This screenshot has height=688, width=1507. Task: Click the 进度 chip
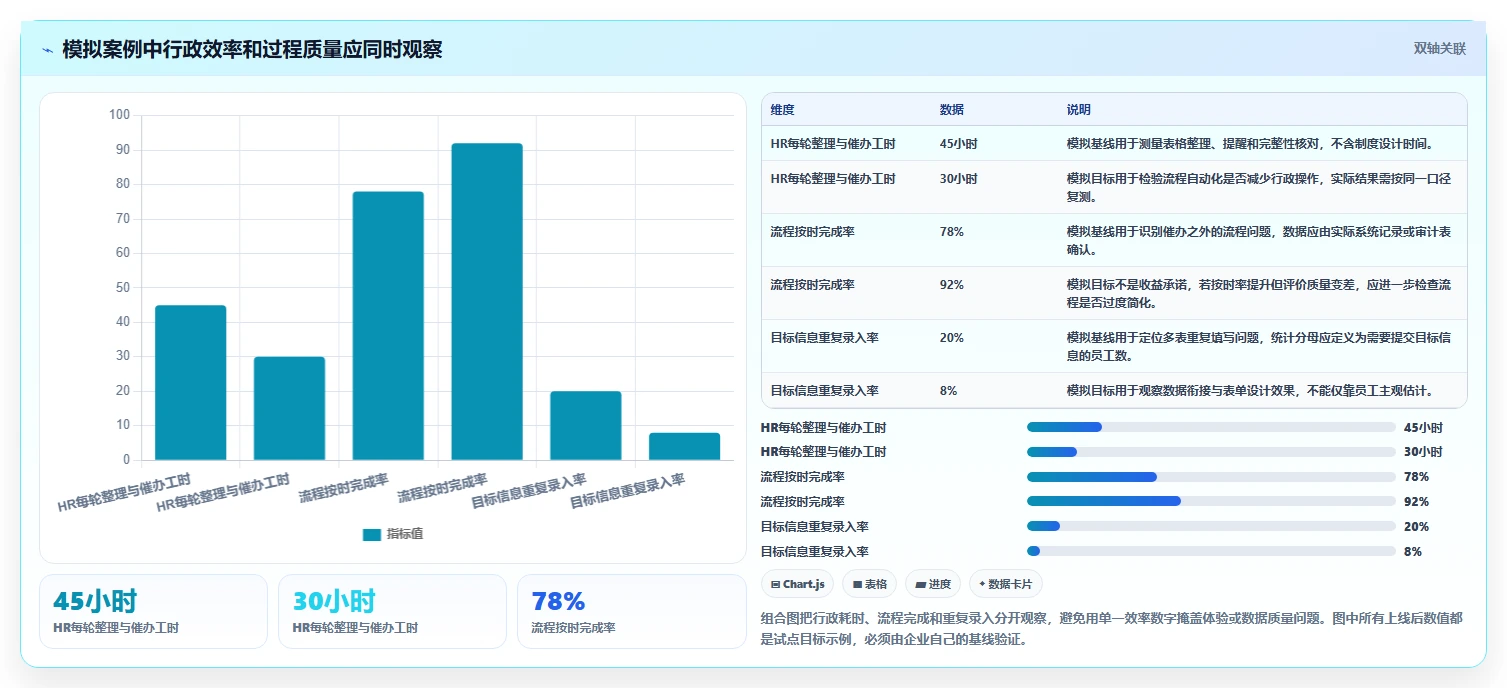[x=932, y=584]
